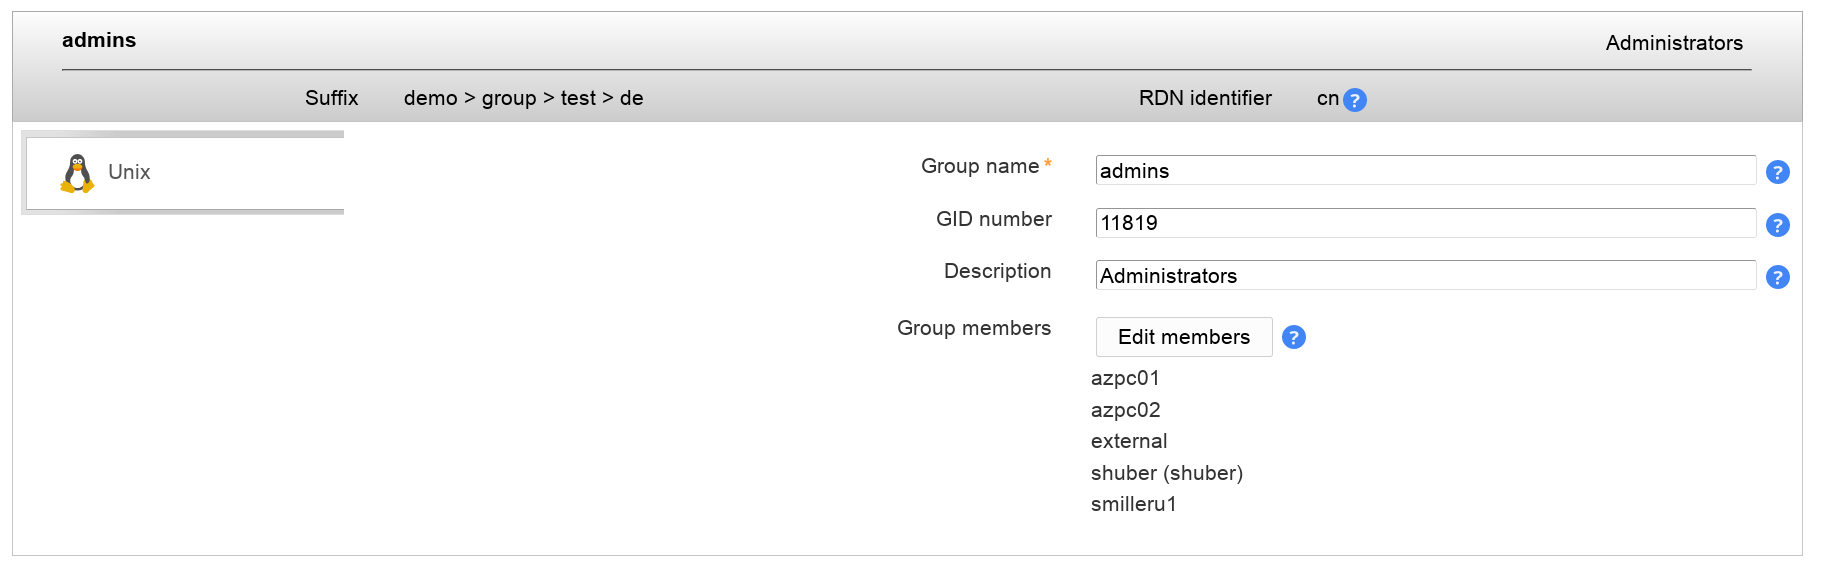This screenshot has width=1824, height=581.
Task: Click the suffix path demo > group > test > de
Action: pos(523,98)
